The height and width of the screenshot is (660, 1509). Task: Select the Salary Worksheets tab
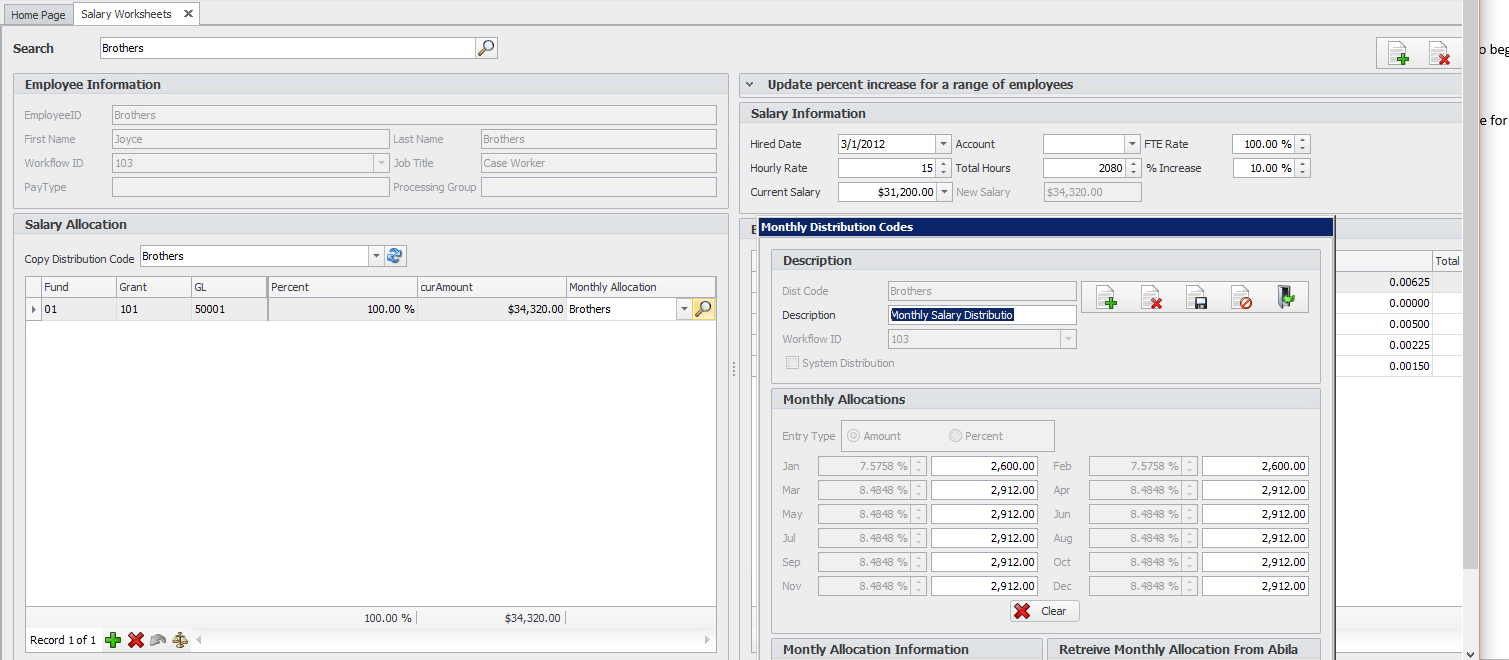(x=126, y=14)
